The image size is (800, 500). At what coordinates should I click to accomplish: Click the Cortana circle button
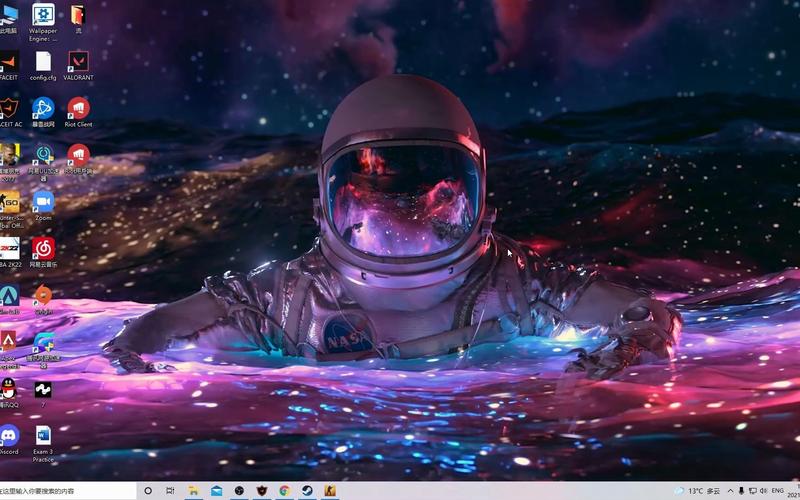point(148,491)
